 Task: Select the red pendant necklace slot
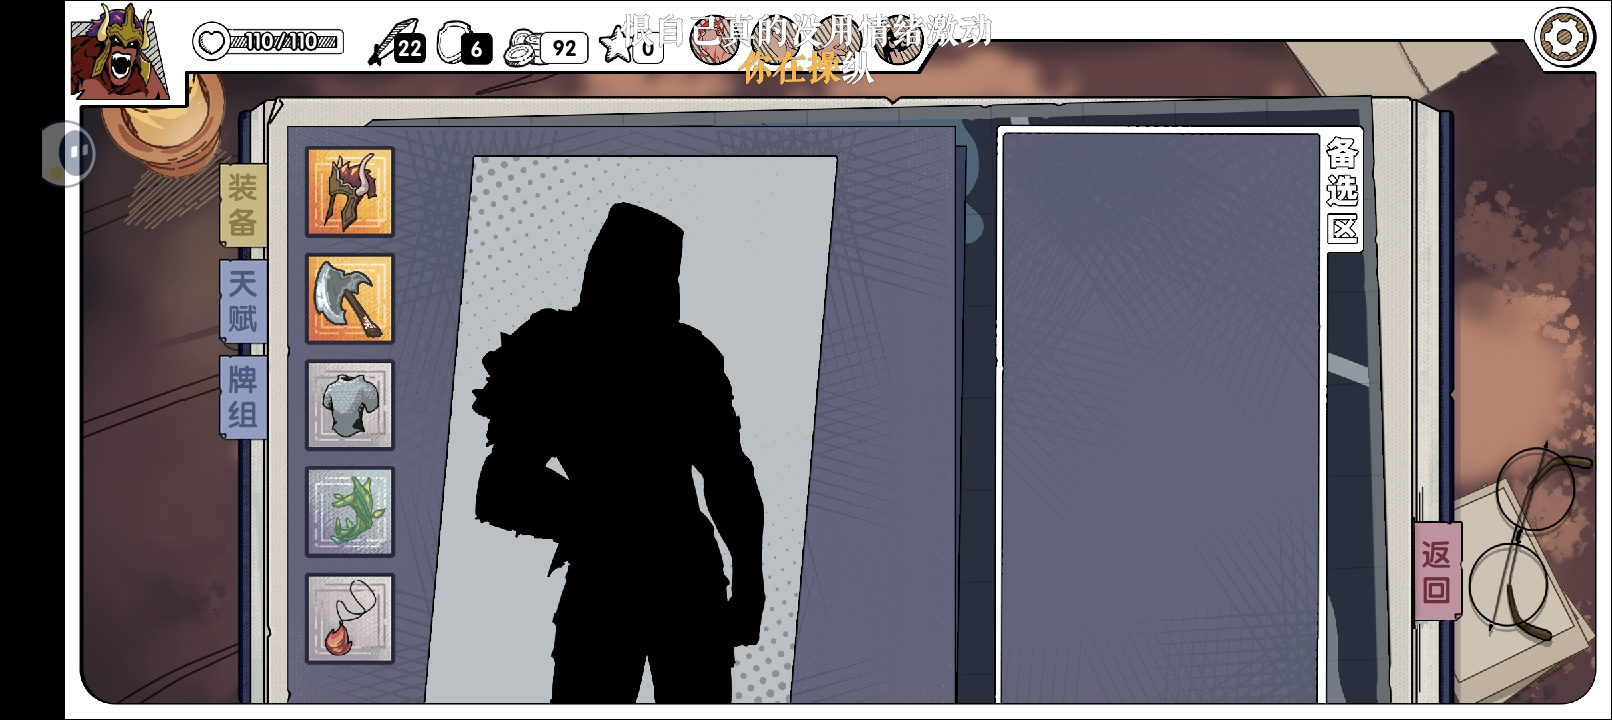(350, 619)
